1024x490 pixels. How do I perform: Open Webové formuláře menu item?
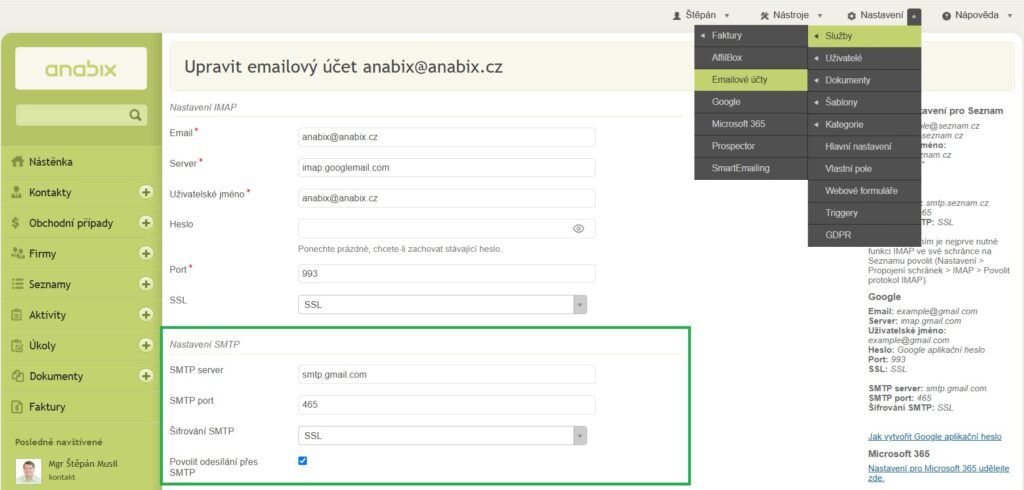click(864, 191)
